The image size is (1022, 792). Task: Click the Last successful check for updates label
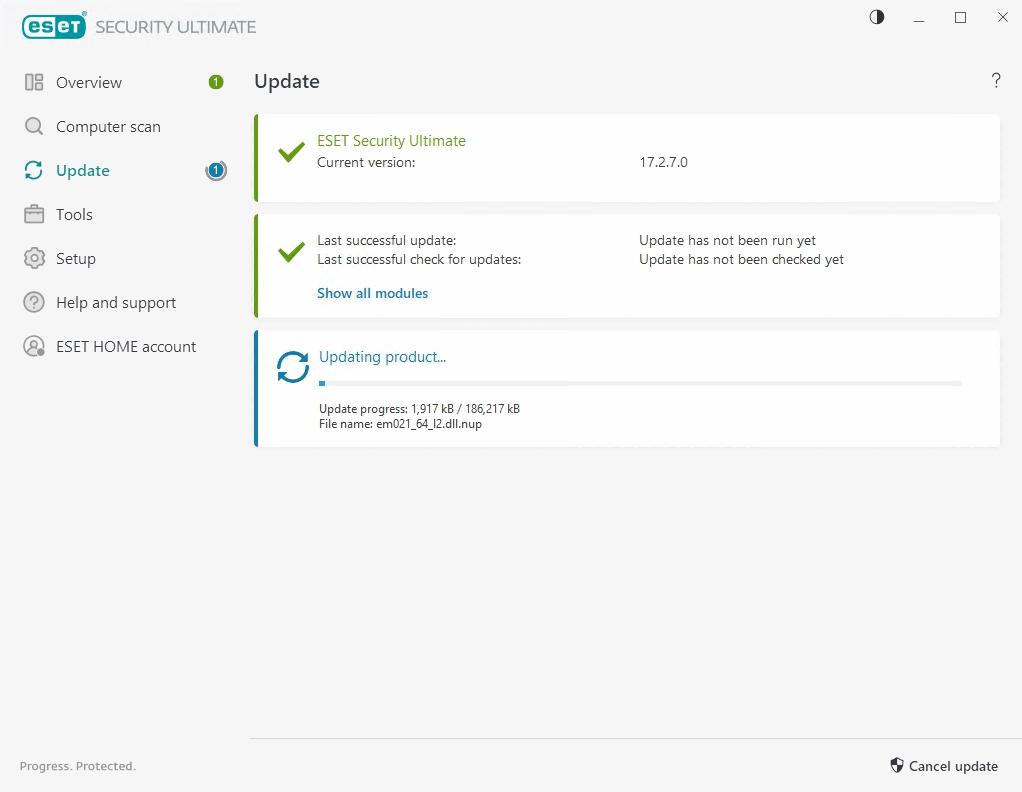click(419, 259)
